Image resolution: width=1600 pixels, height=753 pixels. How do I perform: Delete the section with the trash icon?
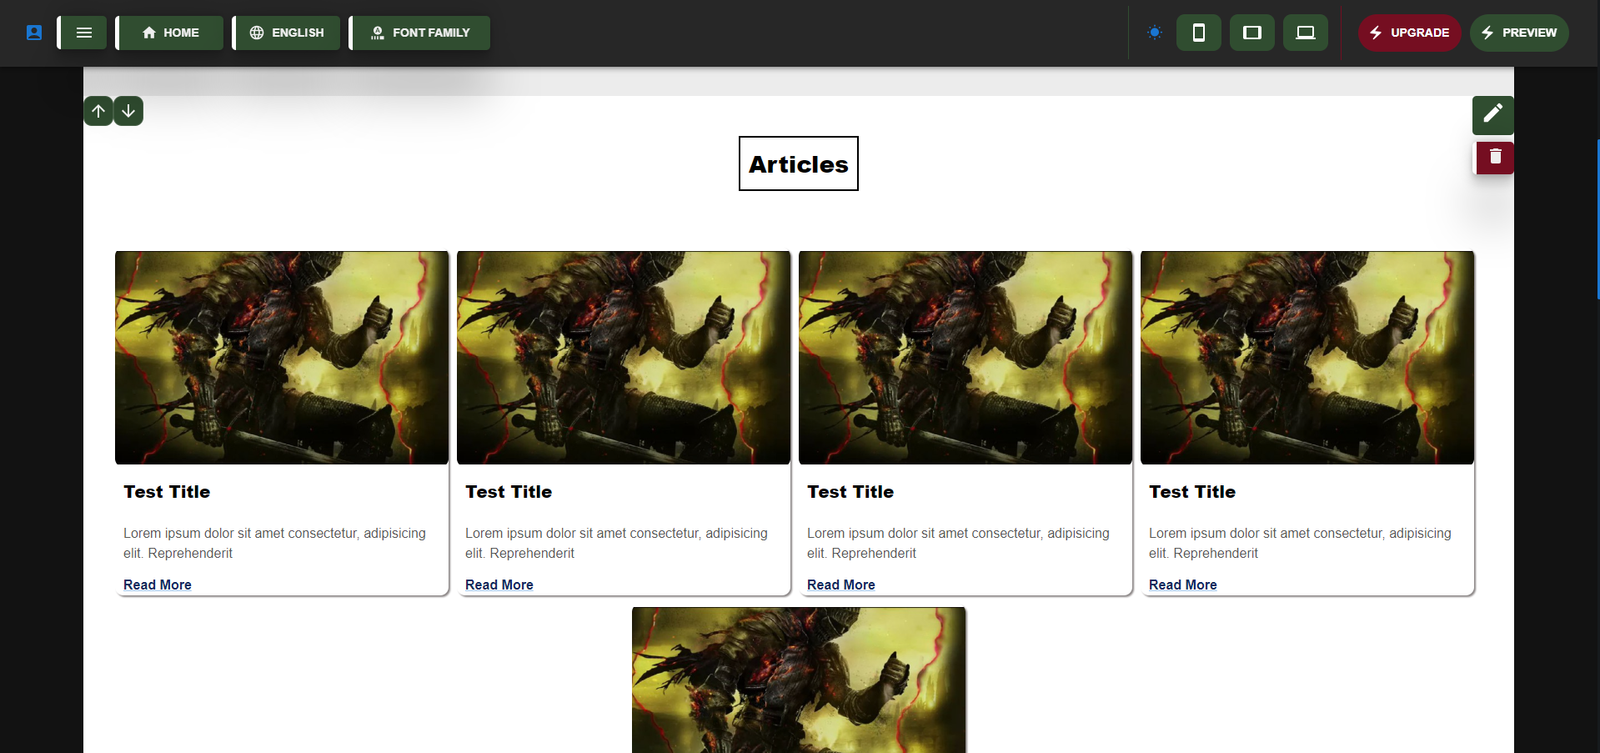pos(1495,157)
